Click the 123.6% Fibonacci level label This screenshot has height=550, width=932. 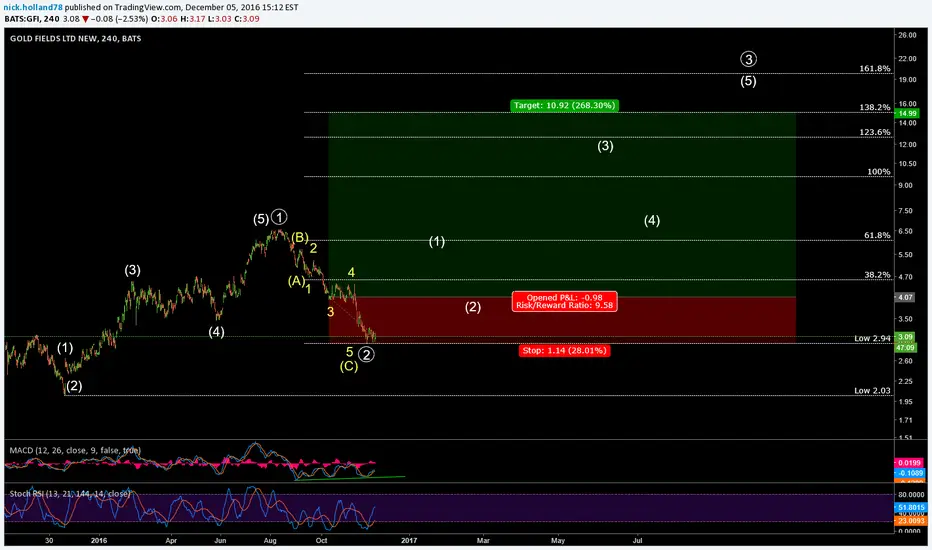[x=875, y=132]
